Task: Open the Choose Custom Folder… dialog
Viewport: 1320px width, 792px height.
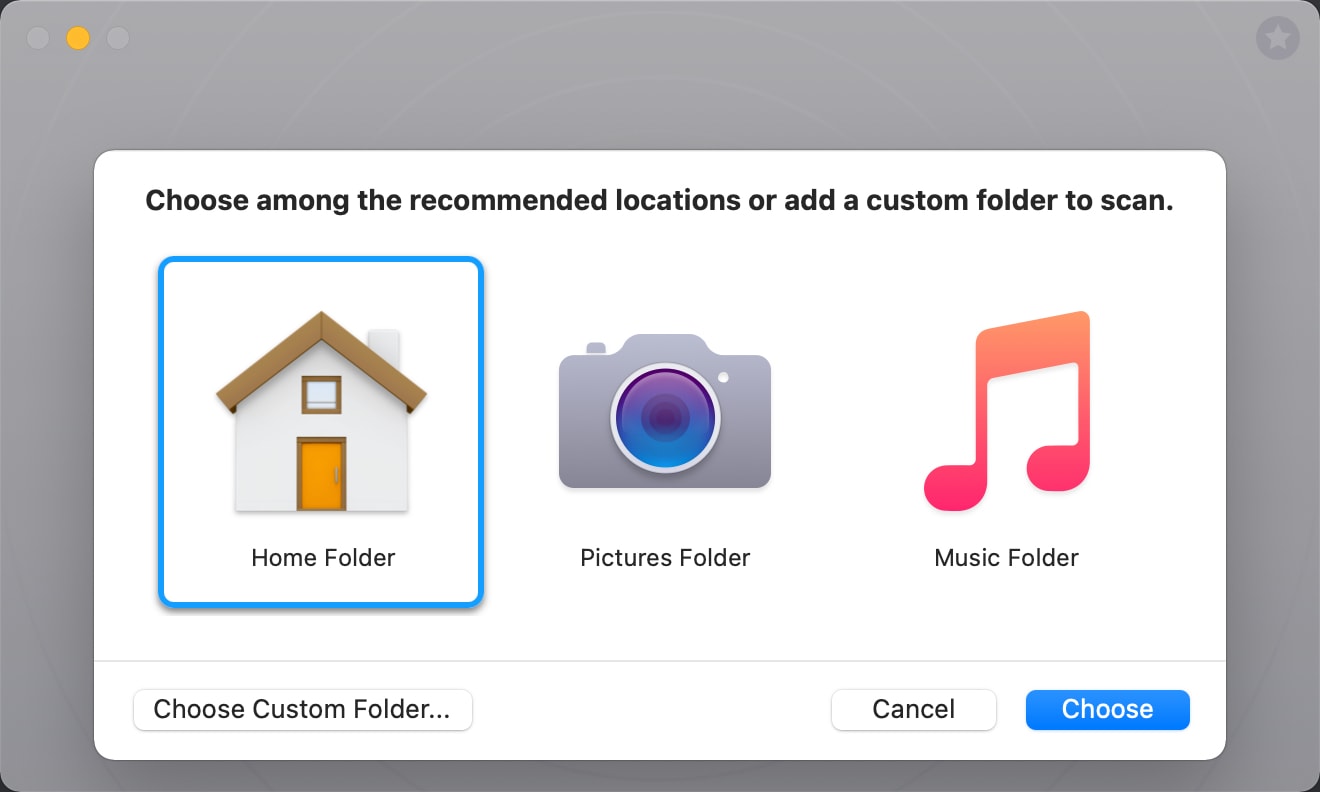Action: 302,709
